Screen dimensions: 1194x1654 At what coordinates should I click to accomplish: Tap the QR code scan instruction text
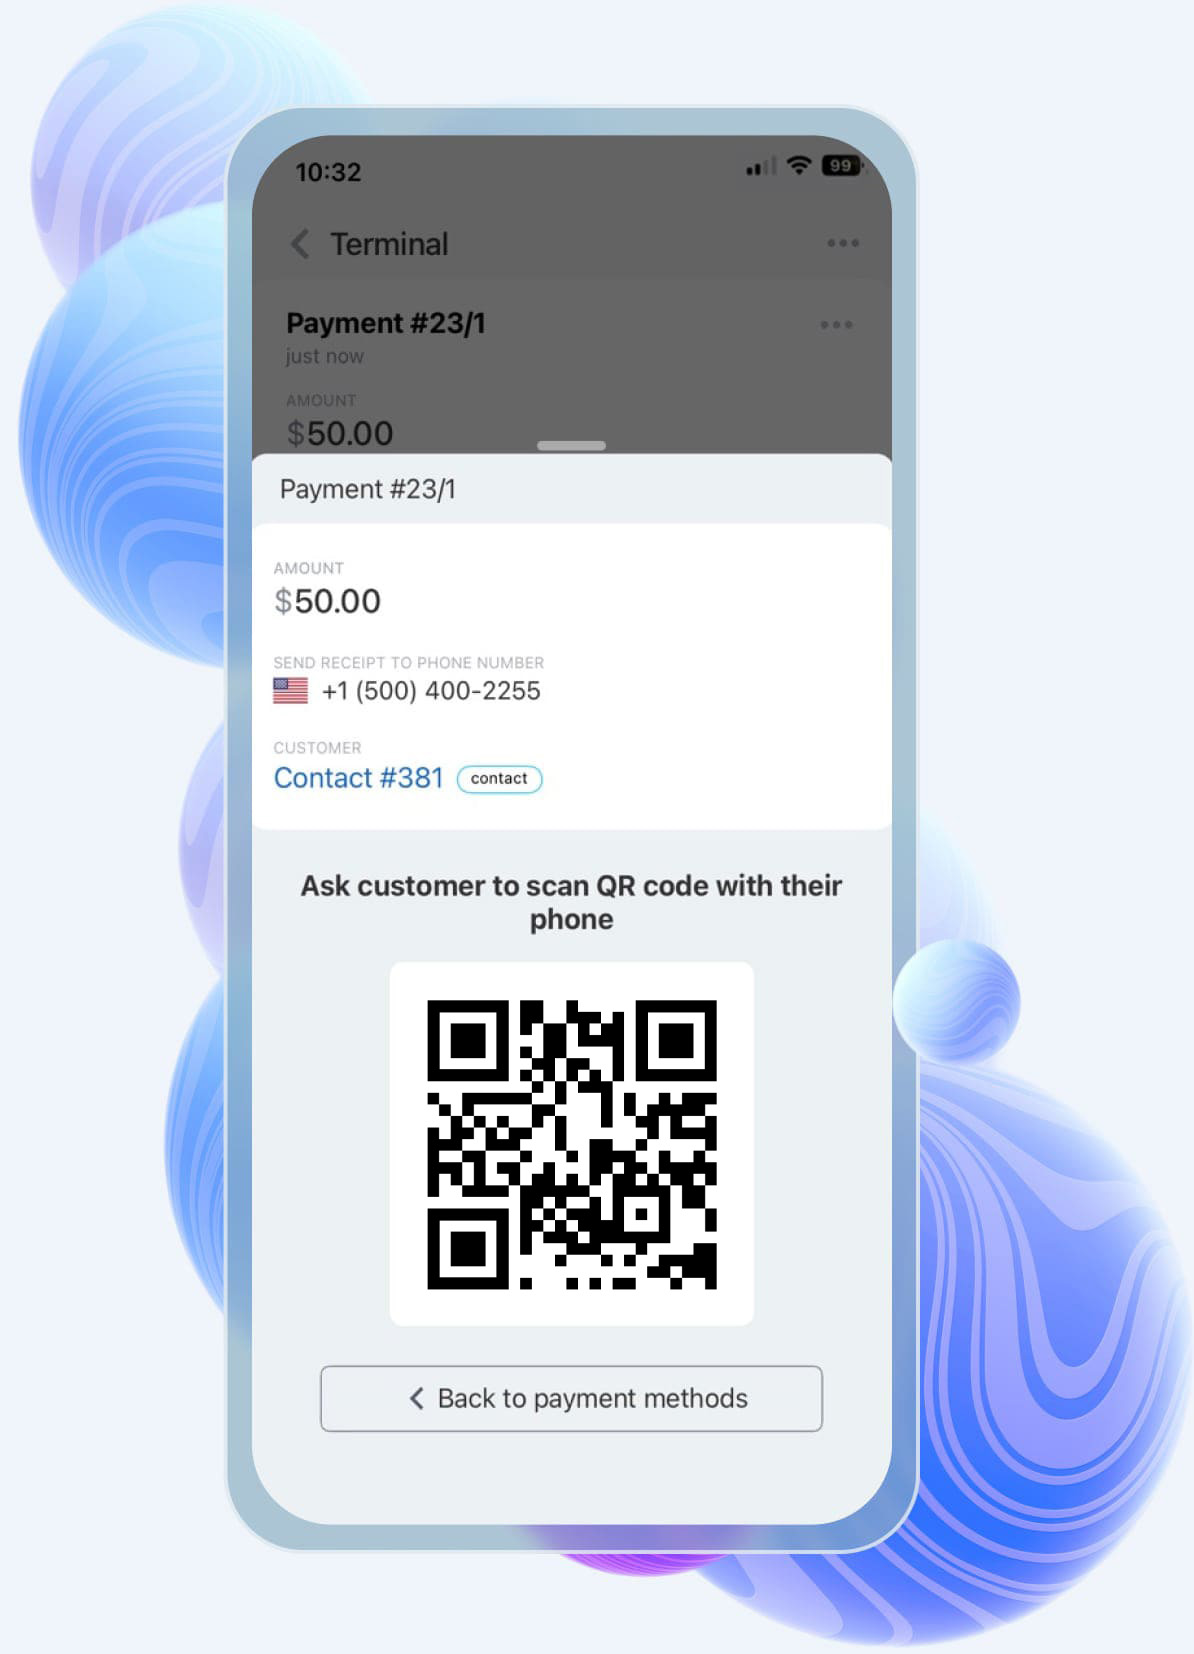click(x=571, y=902)
